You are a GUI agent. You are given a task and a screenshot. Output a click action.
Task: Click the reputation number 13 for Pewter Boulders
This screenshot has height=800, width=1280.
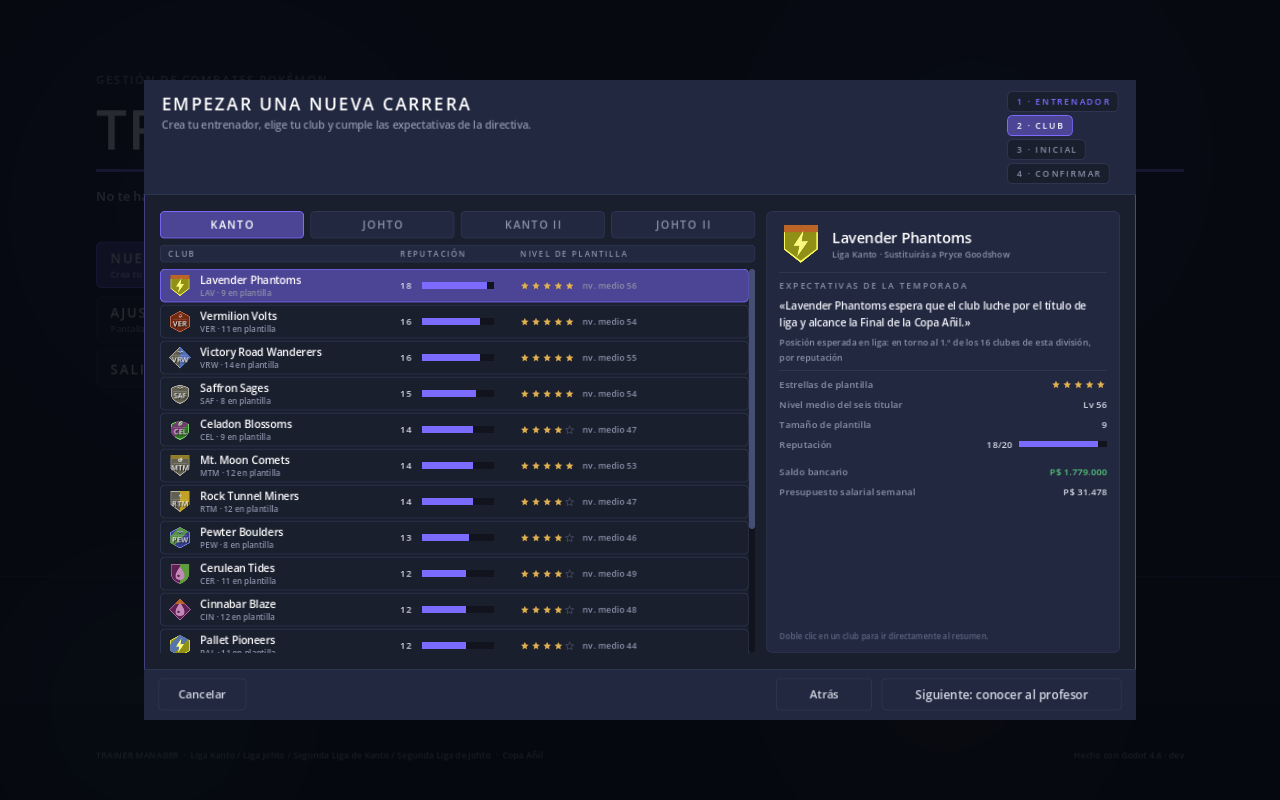pos(406,538)
